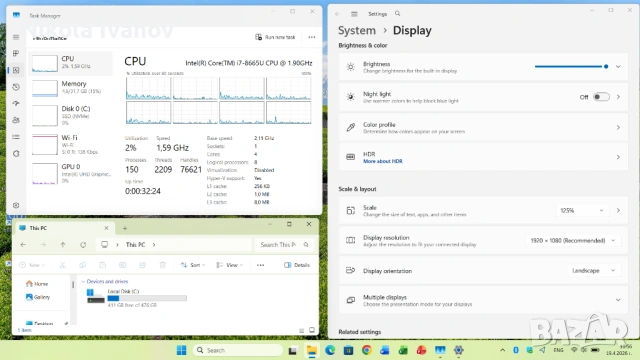
Task: Click Explorer back navigation arrow
Action: pos(23,244)
